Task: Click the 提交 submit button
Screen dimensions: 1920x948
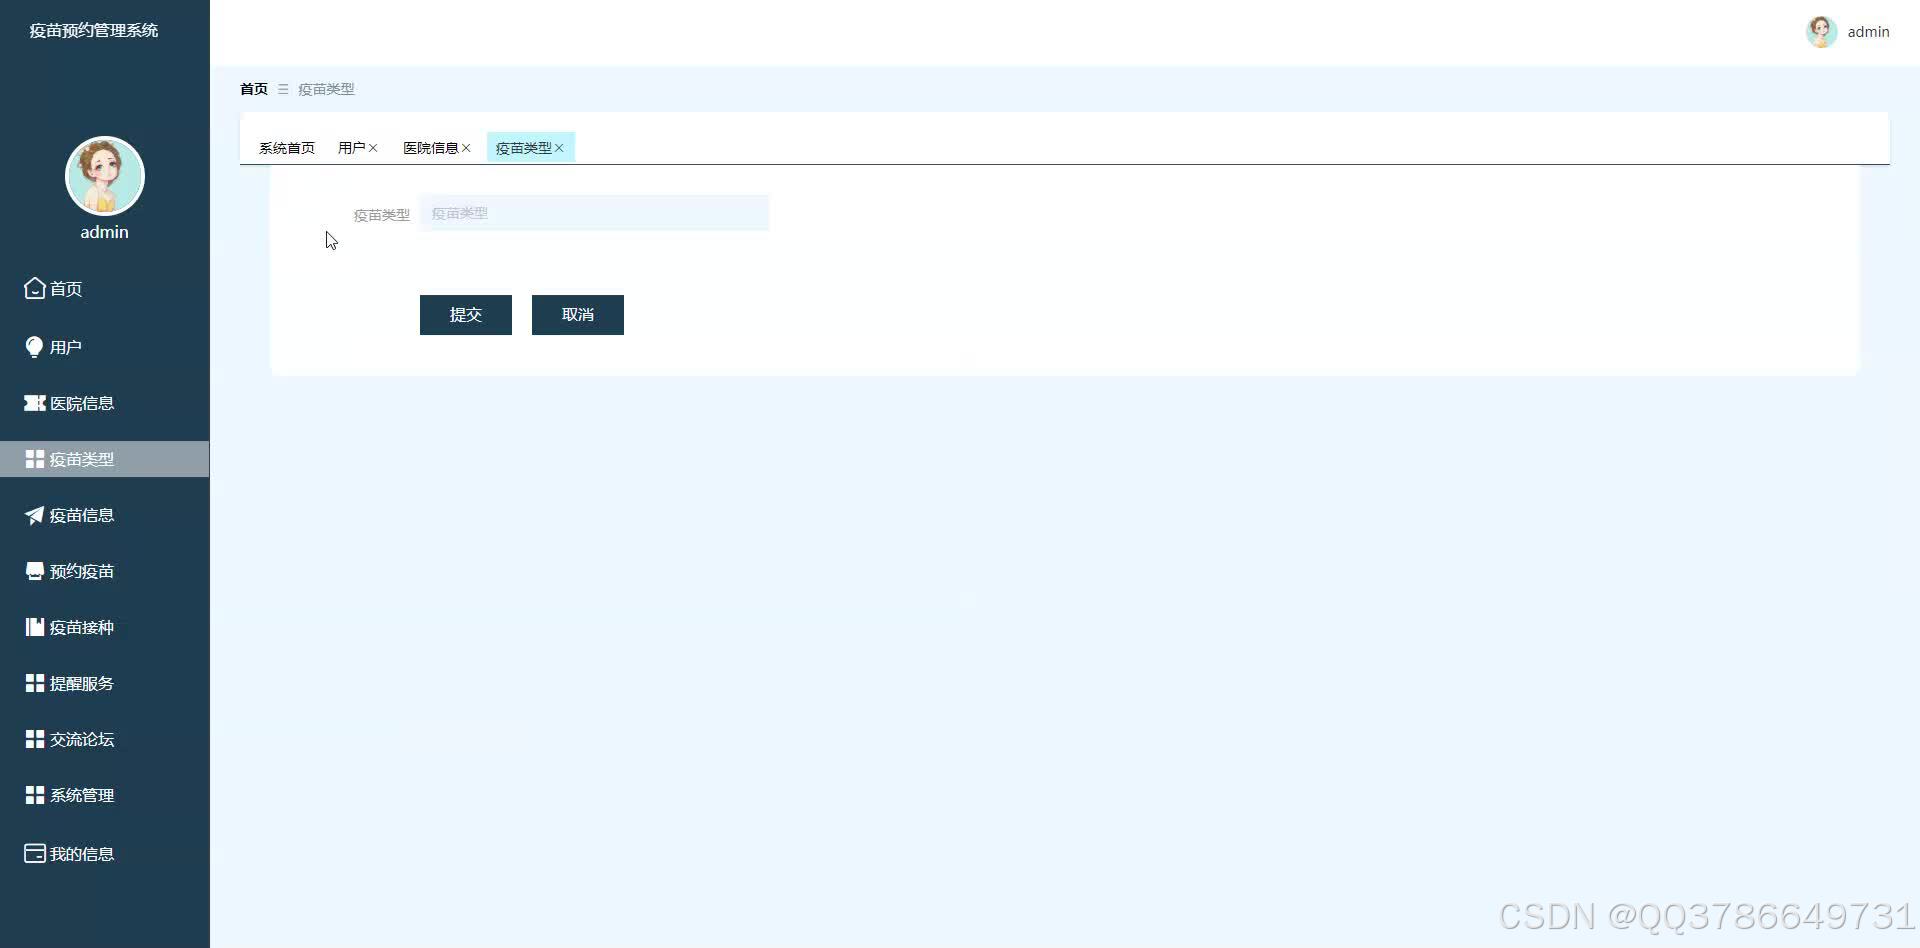Action: (466, 315)
